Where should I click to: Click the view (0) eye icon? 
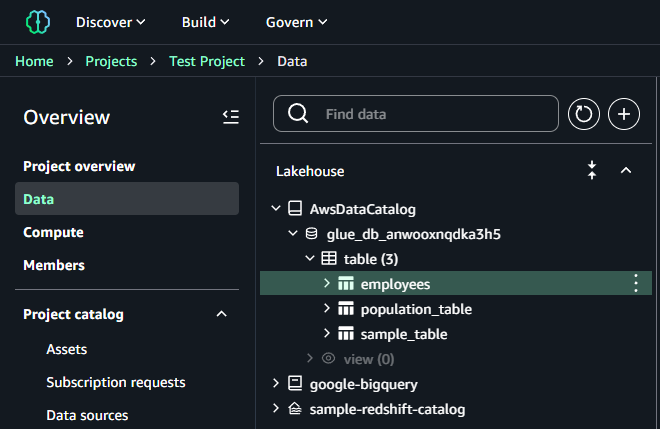click(x=329, y=358)
